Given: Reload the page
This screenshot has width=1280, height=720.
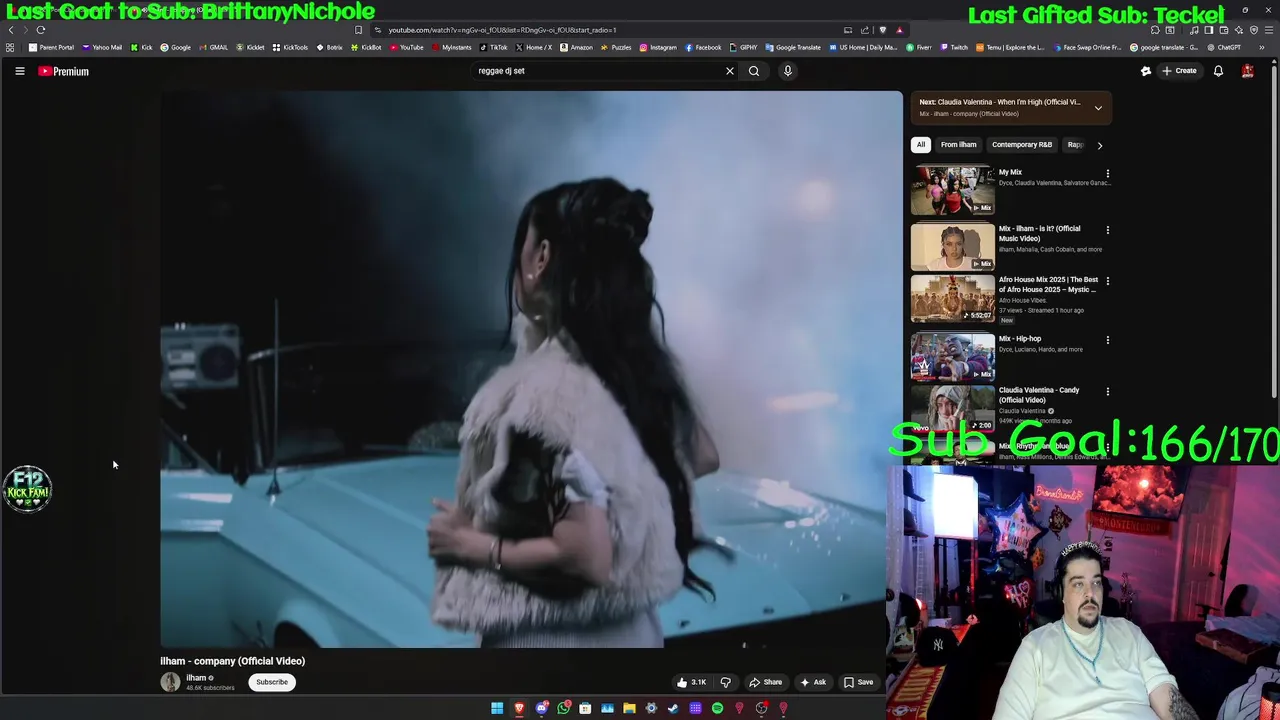Looking at the screenshot, I should pyautogui.click(x=41, y=30).
